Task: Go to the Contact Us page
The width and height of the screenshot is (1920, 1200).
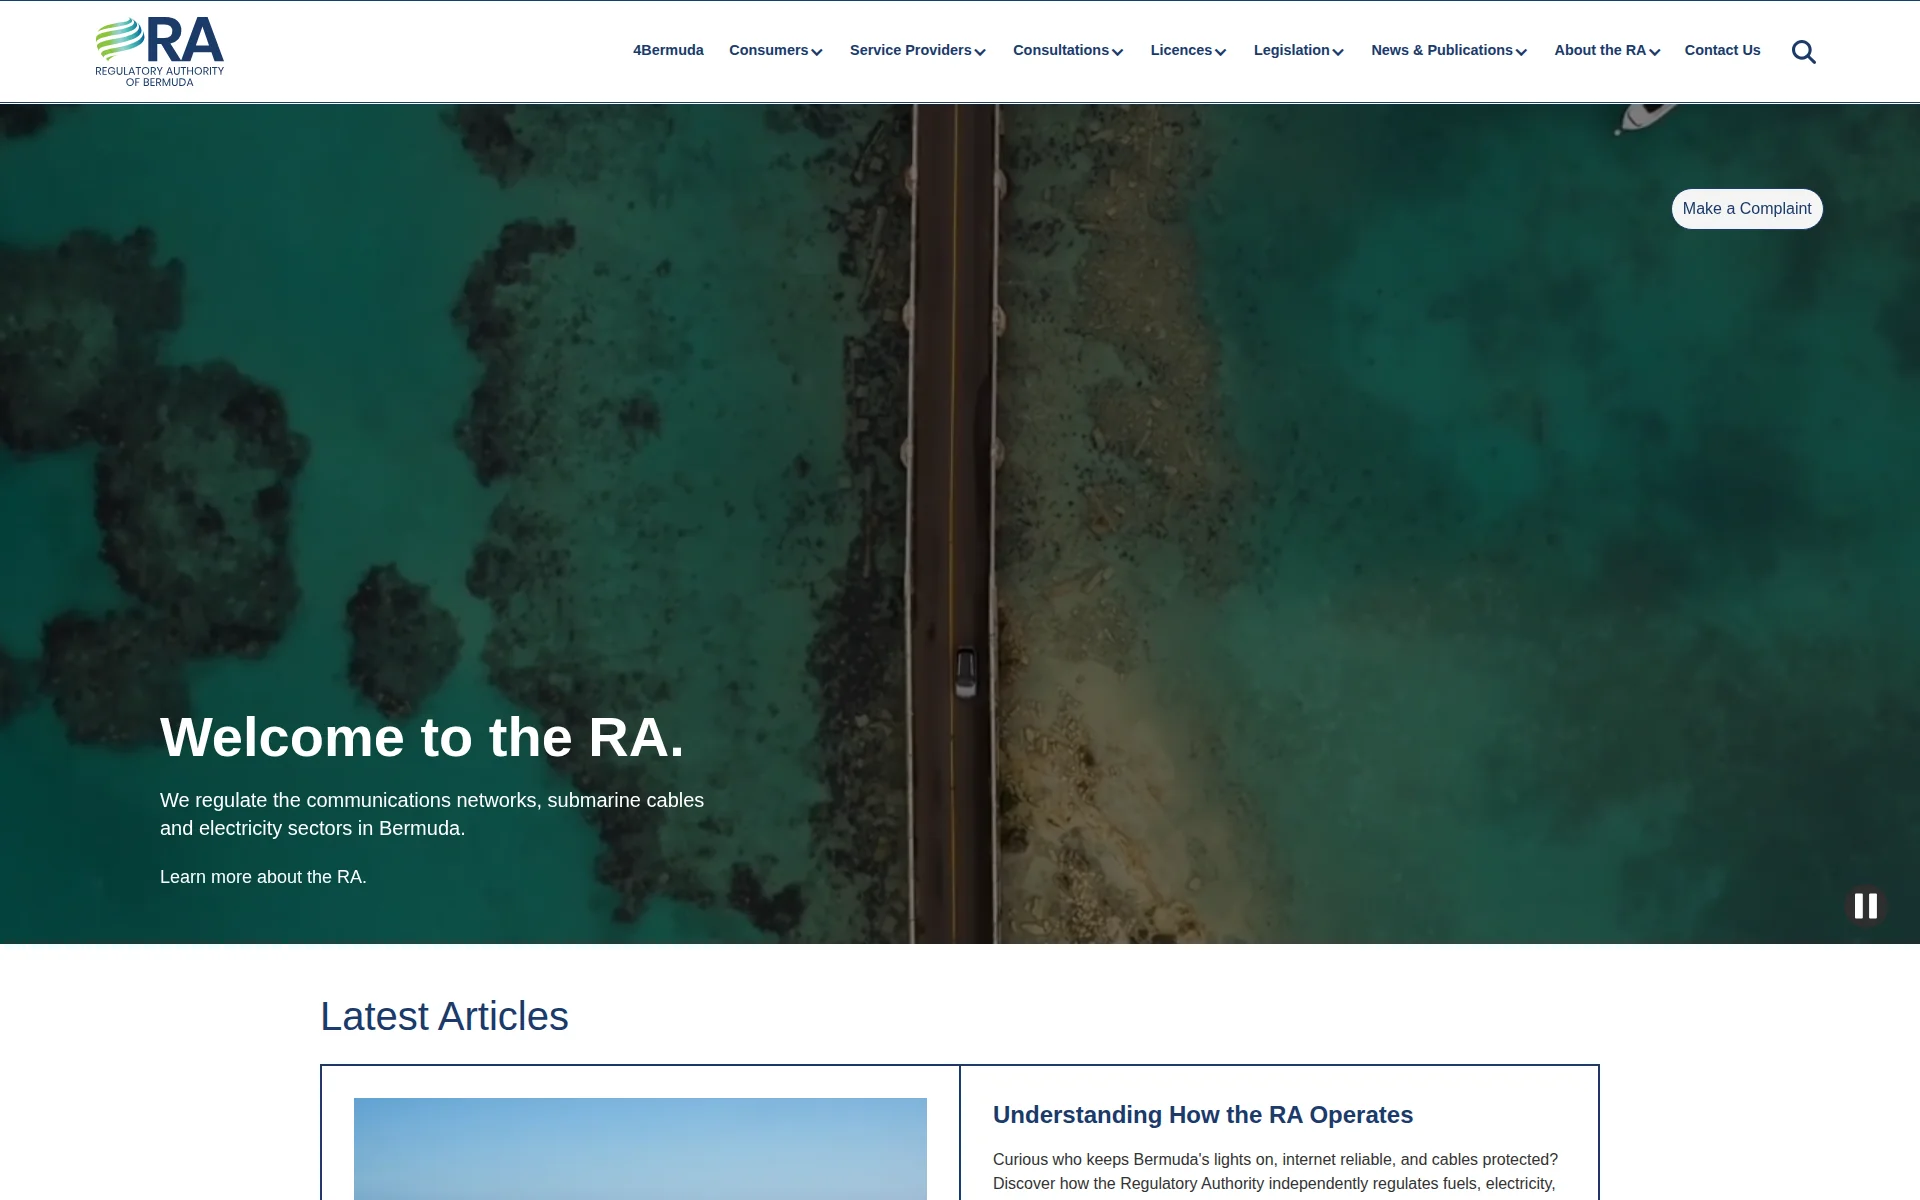Action: tap(1722, 50)
